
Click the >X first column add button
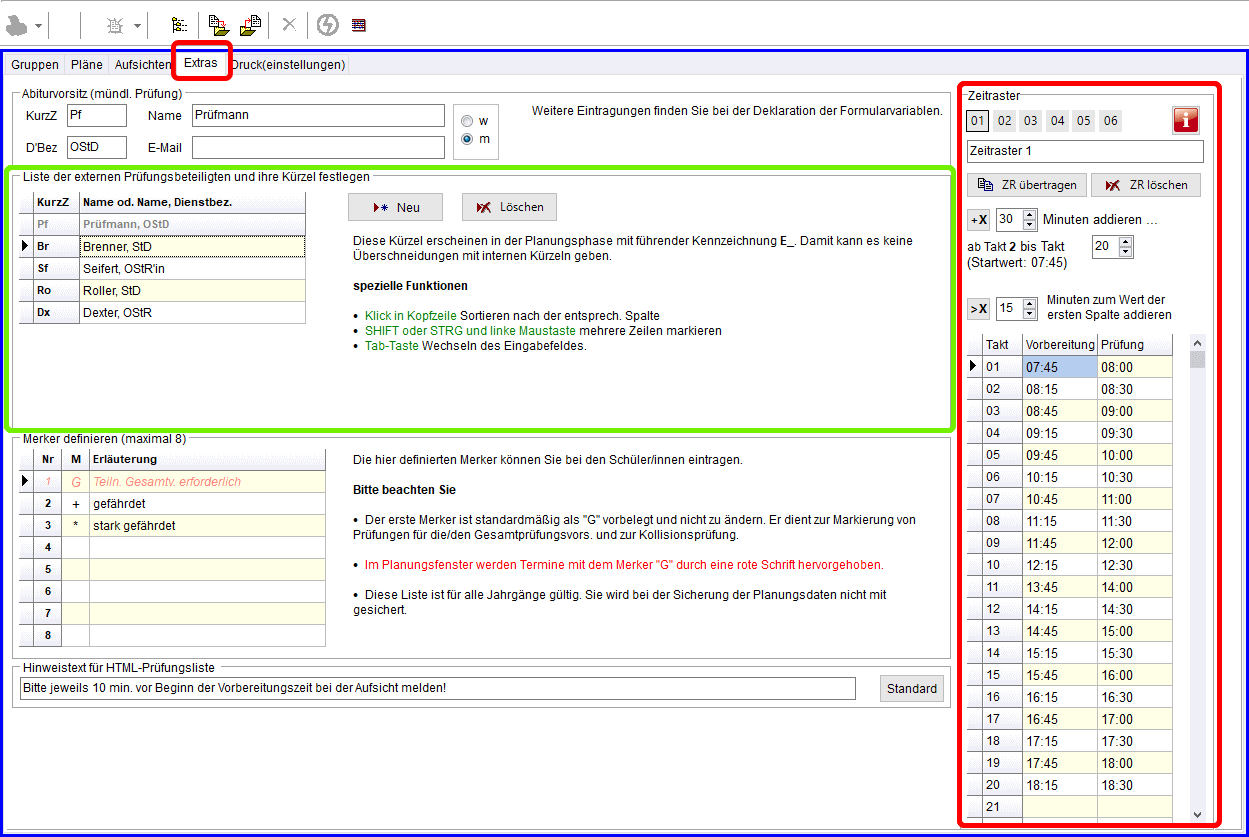[978, 308]
